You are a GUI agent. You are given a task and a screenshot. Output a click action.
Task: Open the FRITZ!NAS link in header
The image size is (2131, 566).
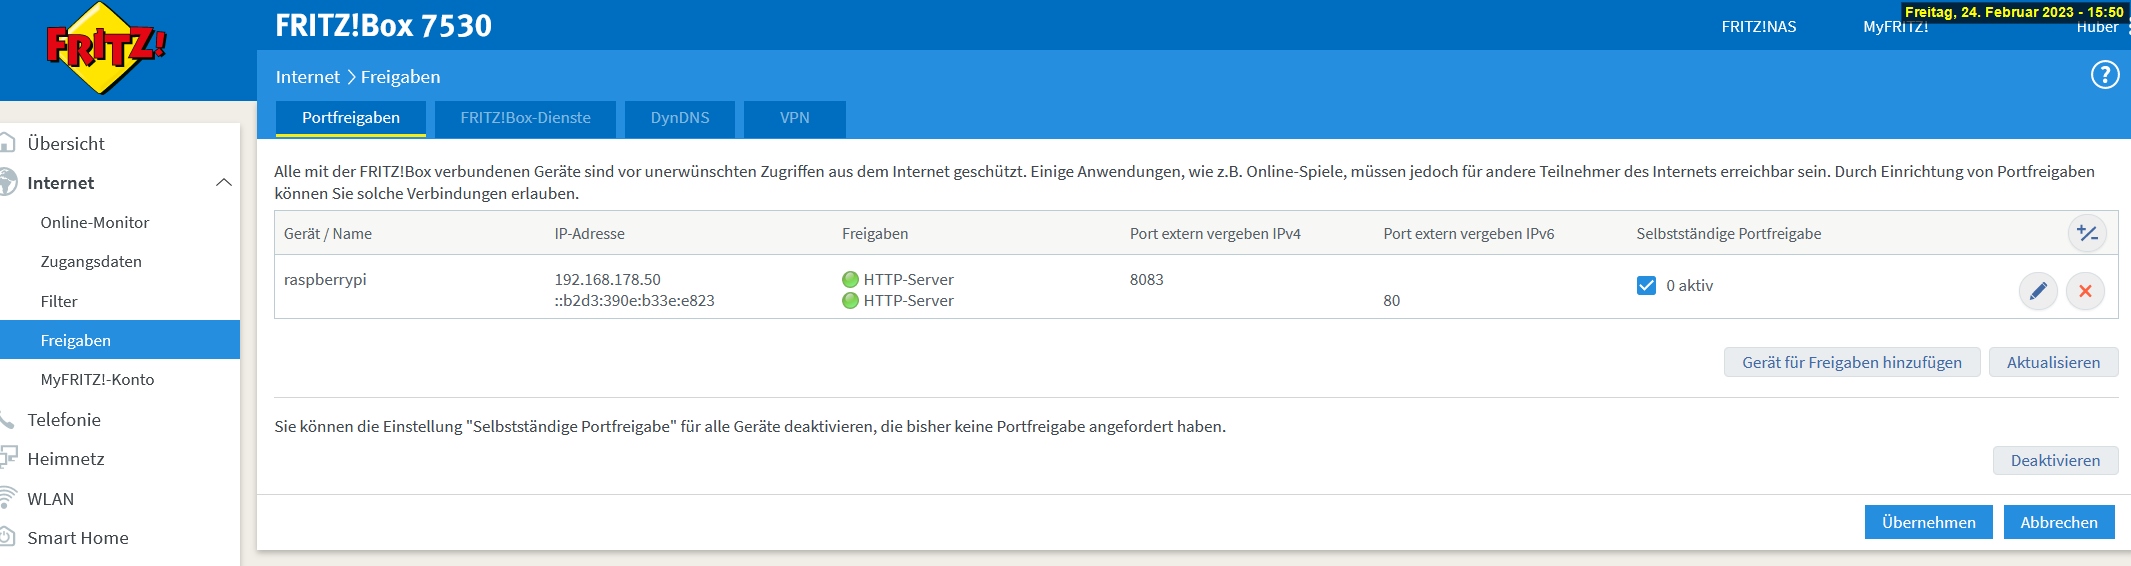(1758, 27)
